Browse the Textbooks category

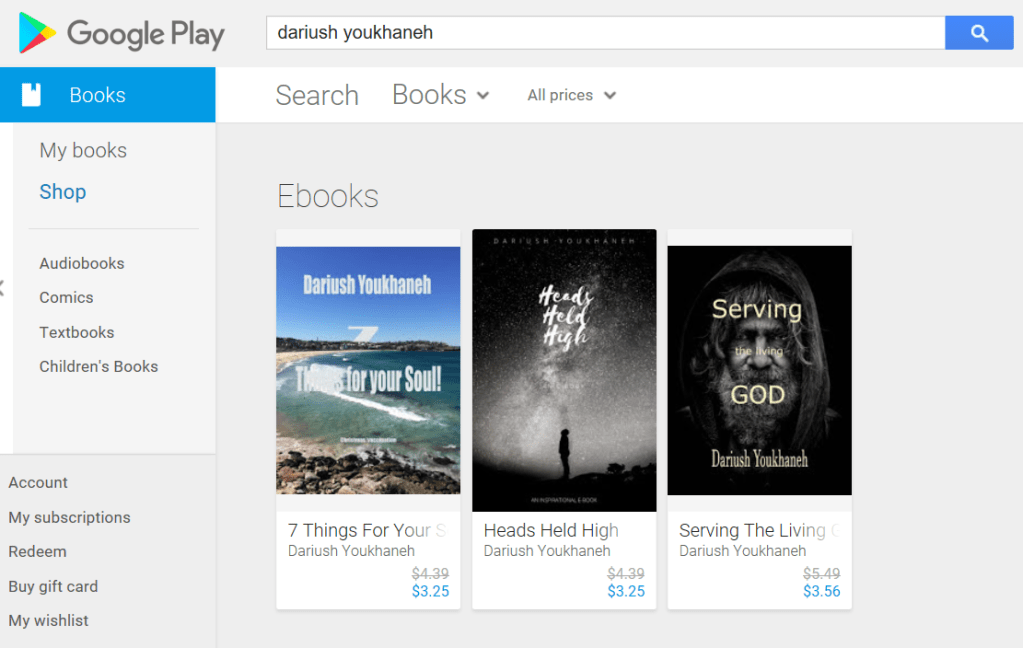(77, 332)
